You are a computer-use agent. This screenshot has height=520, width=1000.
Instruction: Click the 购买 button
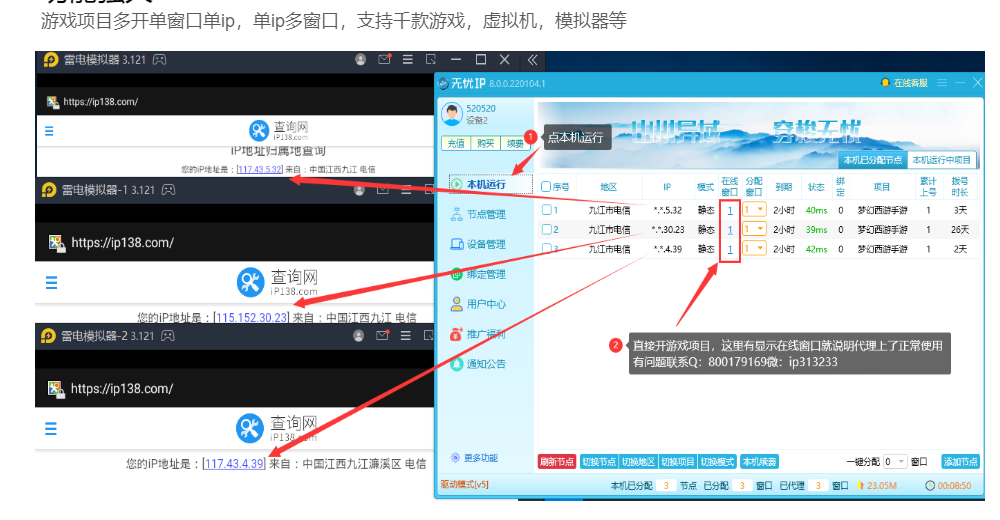485,144
